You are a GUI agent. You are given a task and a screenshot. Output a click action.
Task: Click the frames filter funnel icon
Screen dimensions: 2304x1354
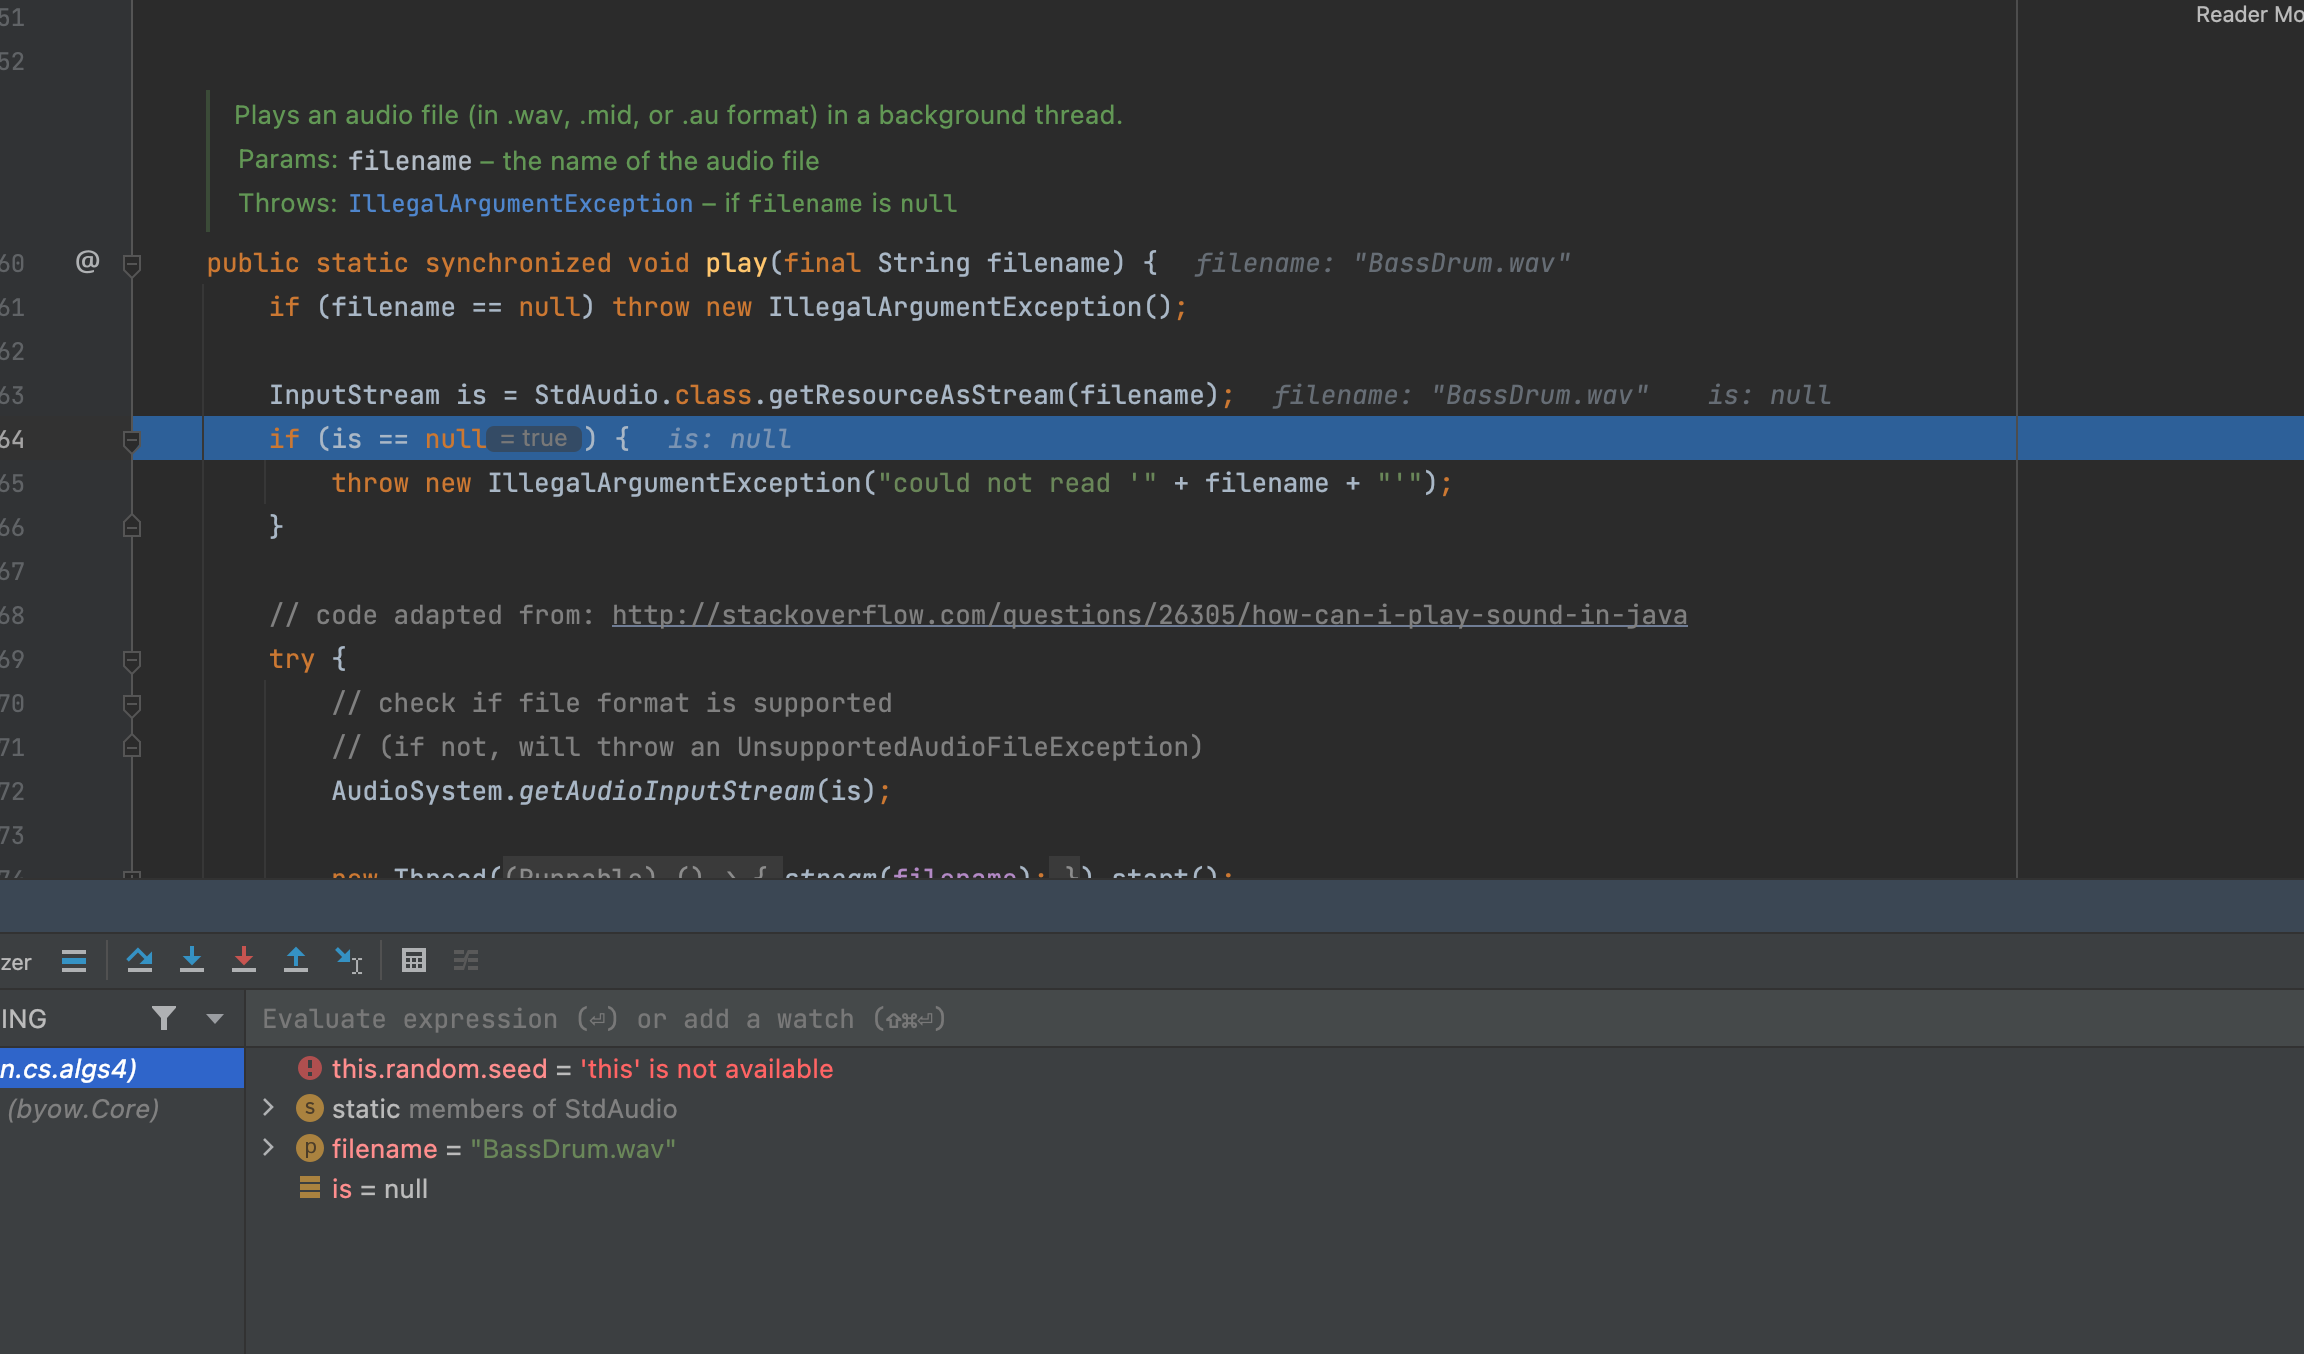(x=164, y=1019)
